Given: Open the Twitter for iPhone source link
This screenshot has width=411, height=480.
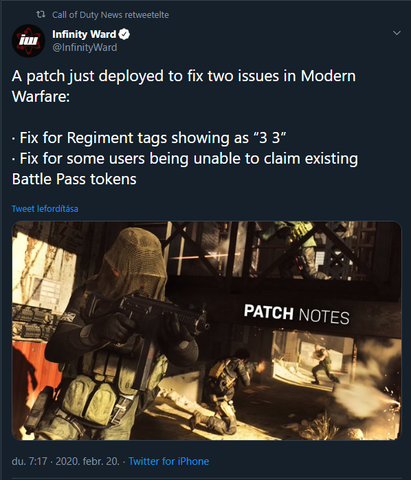Looking at the screenshot, I should [169, 461].
